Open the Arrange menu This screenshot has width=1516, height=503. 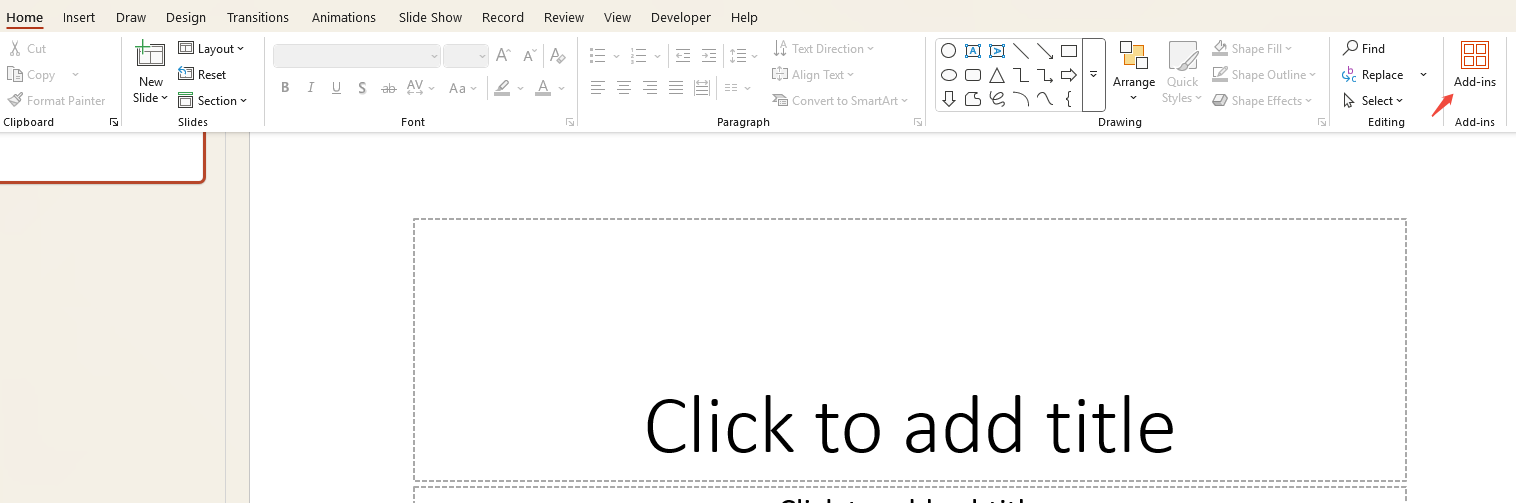click(1133, 72)
